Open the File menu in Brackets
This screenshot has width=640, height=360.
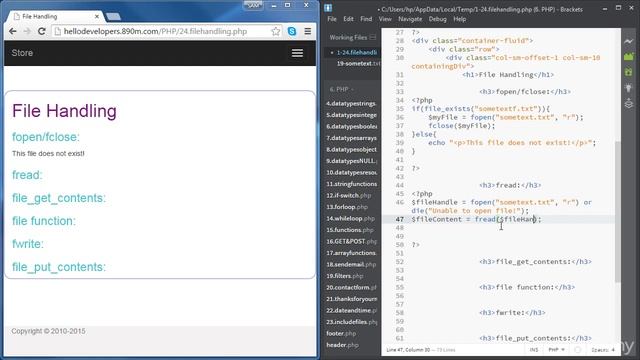332,19
